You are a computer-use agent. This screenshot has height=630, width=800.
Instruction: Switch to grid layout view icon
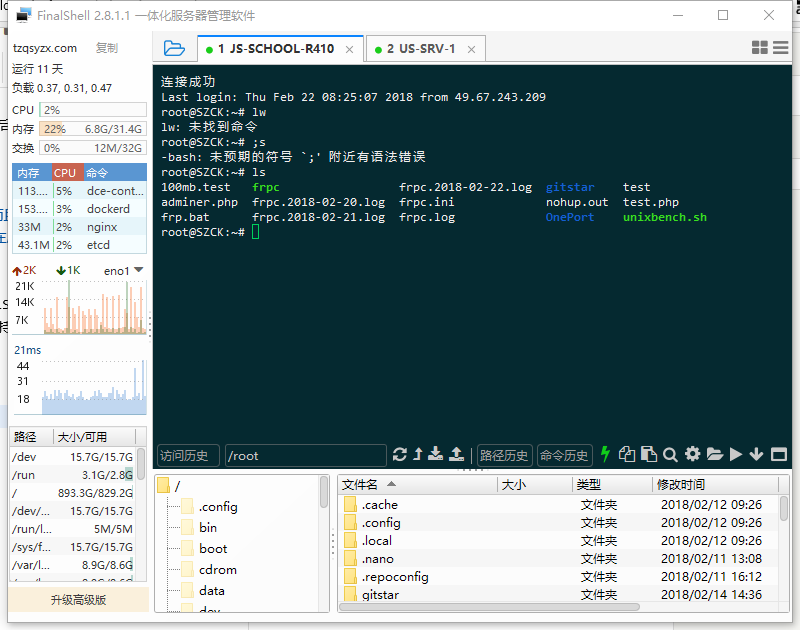760,47
